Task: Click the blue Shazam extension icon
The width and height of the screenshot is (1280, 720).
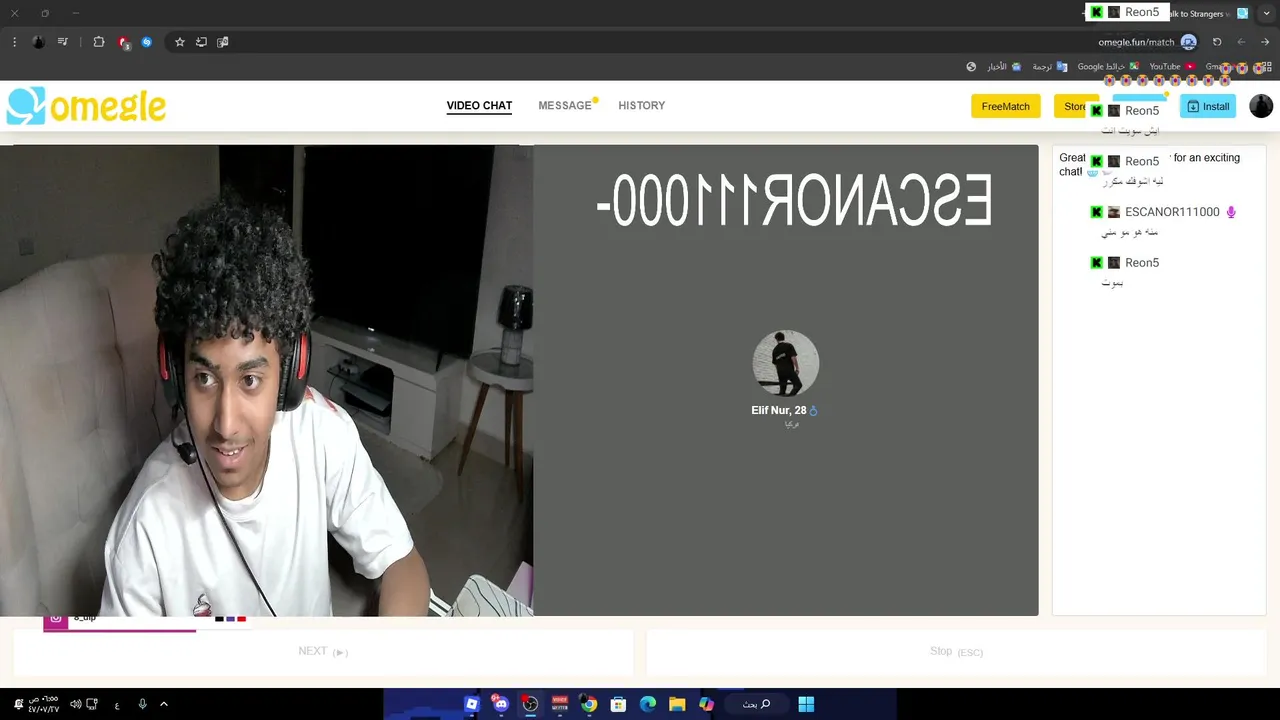Action: pyautogui.click(x=147, y=42)
